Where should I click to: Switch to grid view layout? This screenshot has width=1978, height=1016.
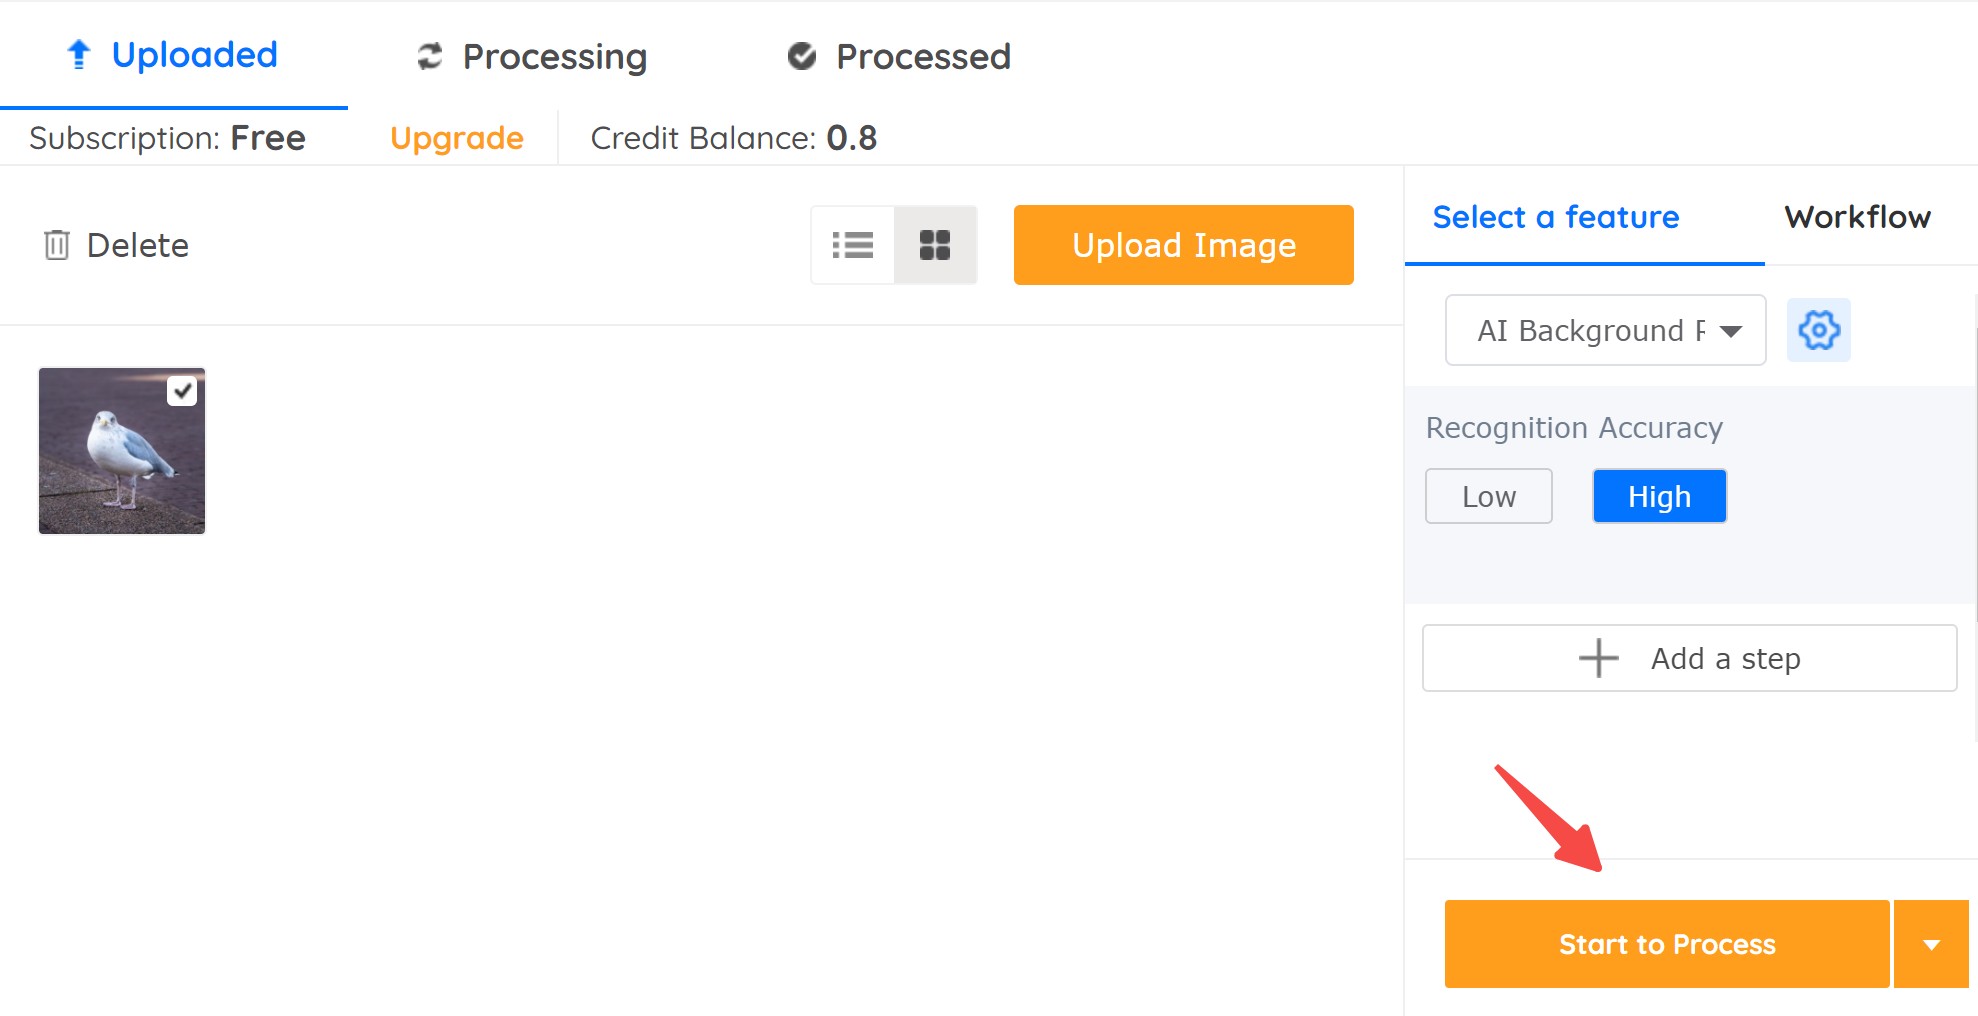[935, 245]
